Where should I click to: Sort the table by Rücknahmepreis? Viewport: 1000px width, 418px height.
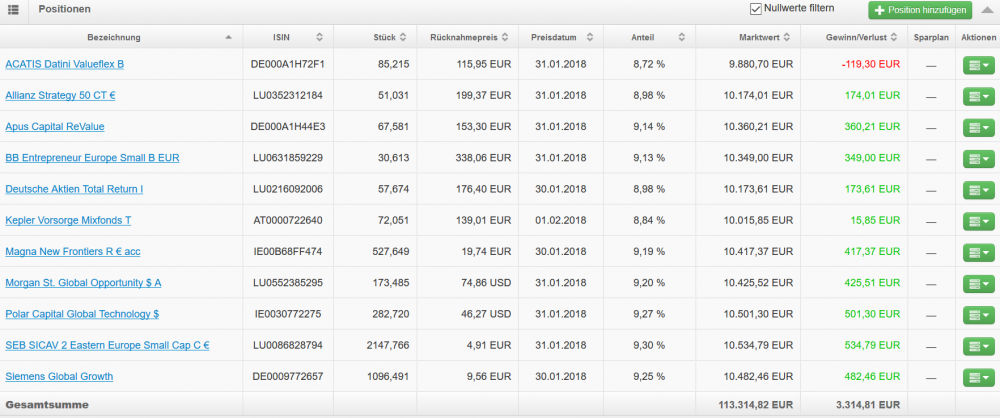point(505,38)
